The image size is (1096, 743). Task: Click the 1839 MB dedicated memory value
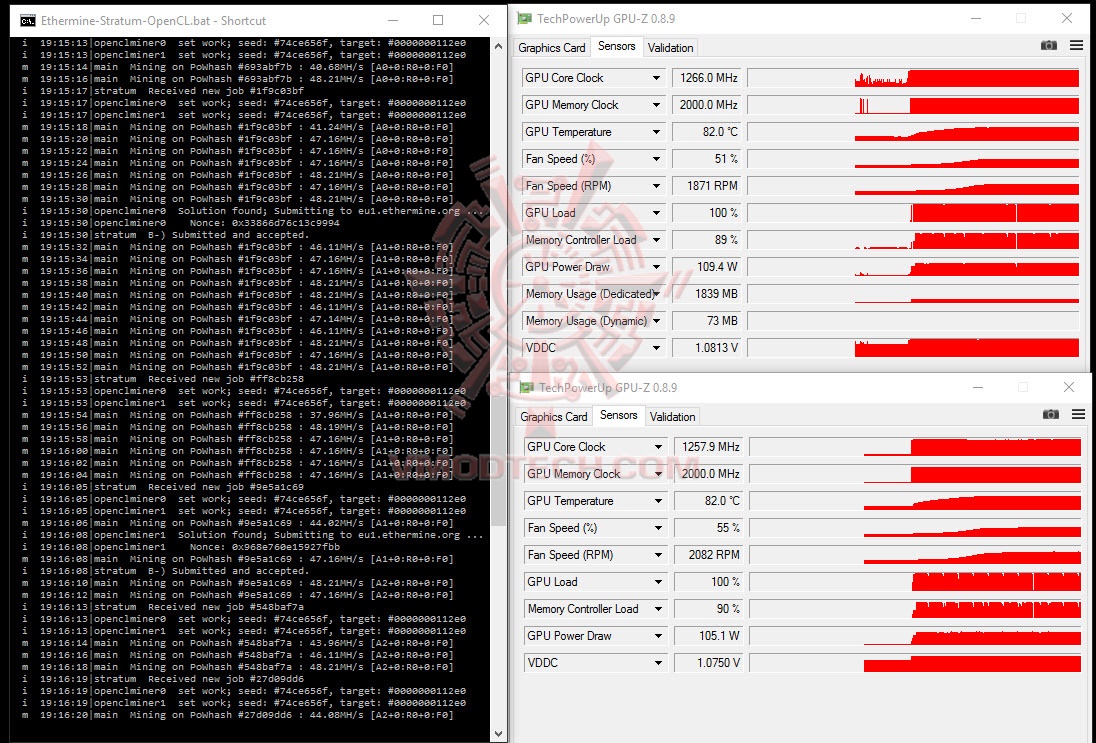706,294
